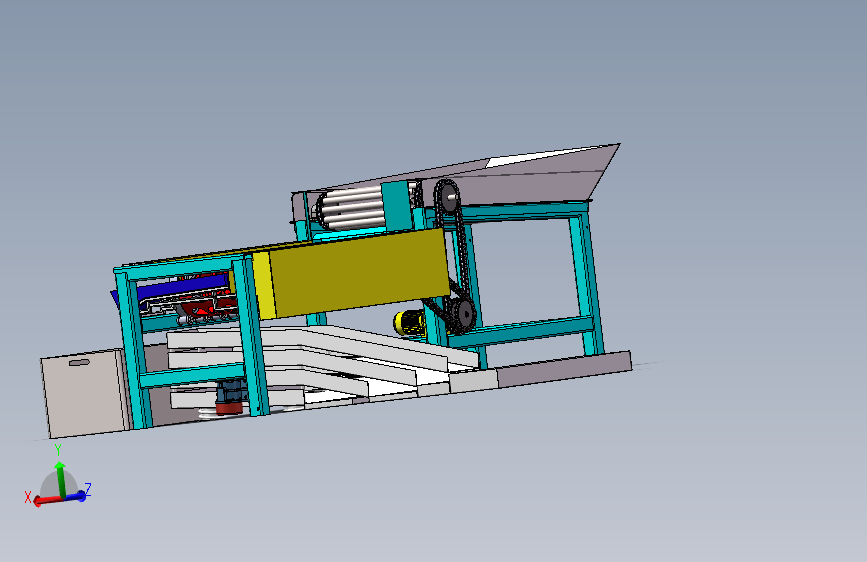Select the small yellow electric motor
Screen dimensions: 867x562
pos(409,322)
